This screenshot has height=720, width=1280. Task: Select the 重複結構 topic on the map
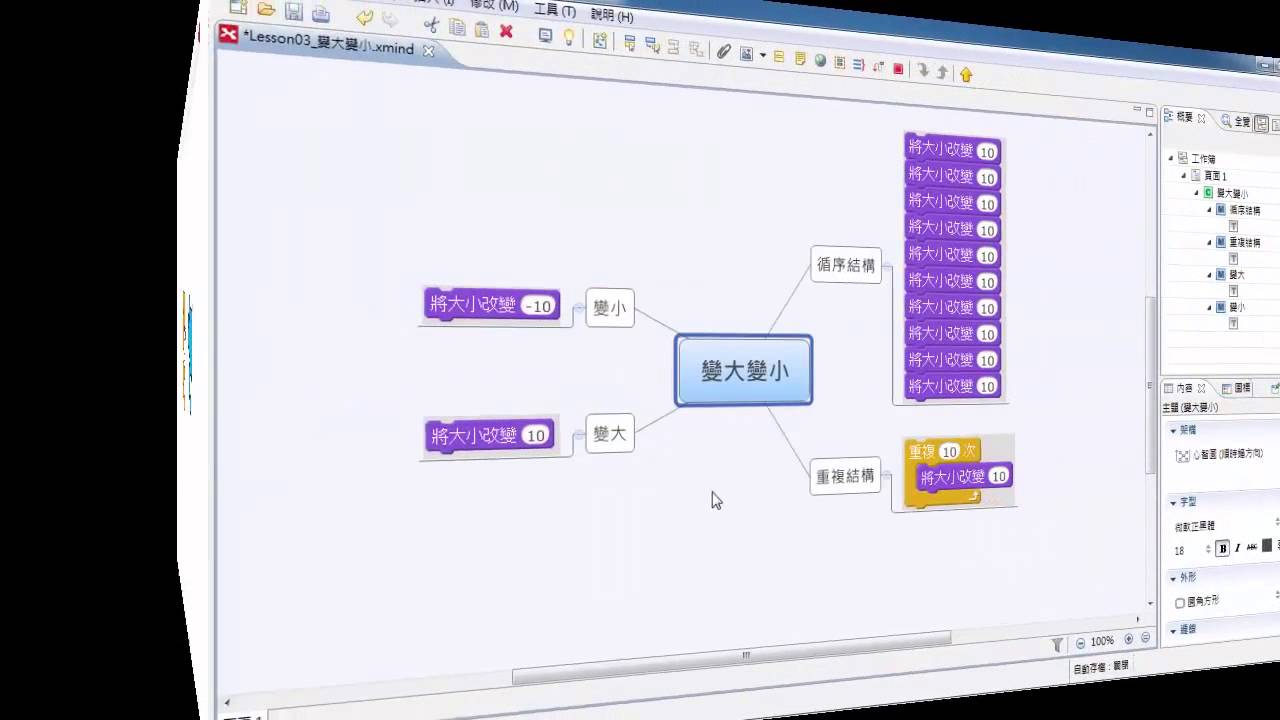pyautogui.click(x=846, y=476)
